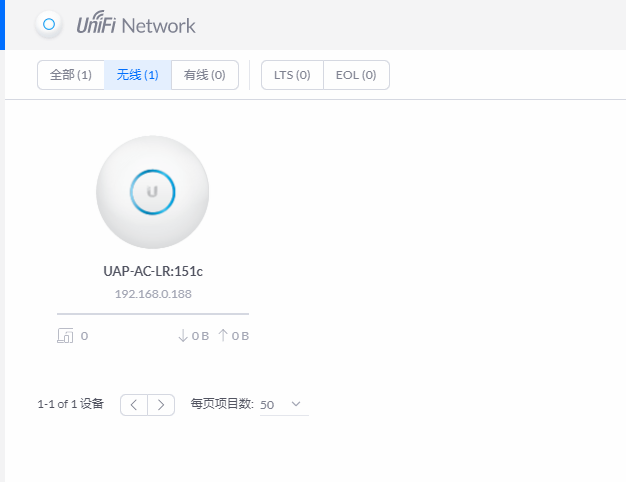This screenshot has width=626, height=482.
Task: Click the upload 0 B value
Action: (240, 336)
